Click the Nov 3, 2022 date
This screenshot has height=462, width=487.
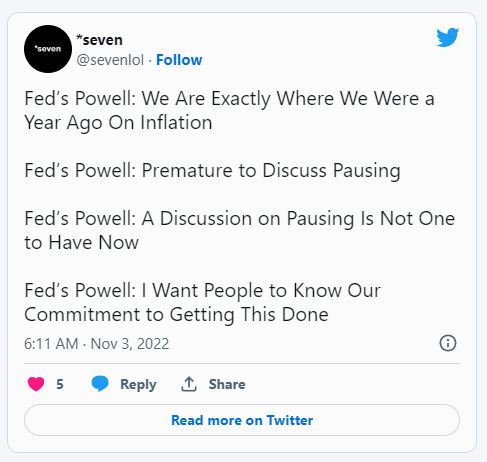point(130,344)
